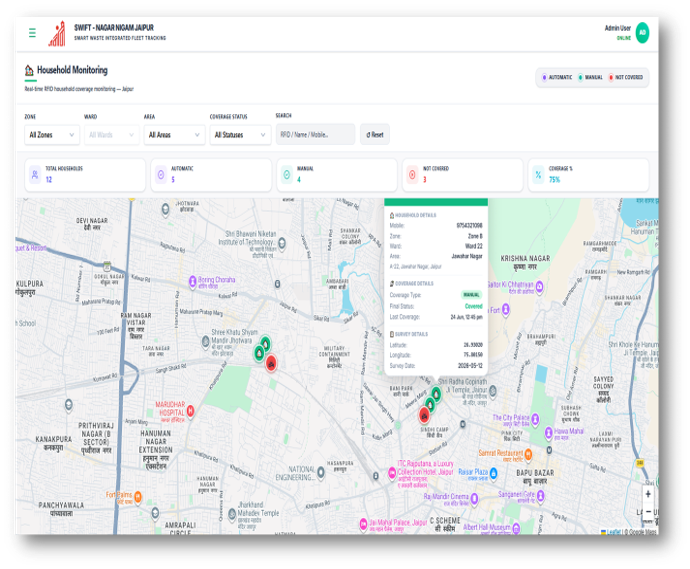Select the green marker below the popup tip

[436, 393]
